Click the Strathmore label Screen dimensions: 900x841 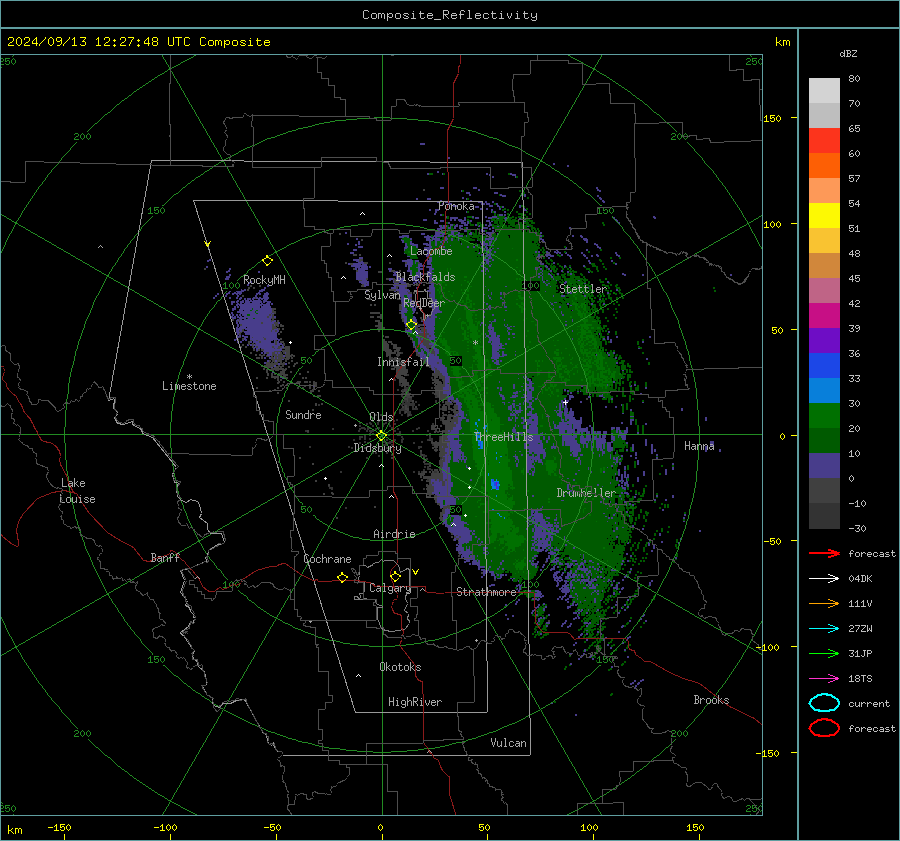pos(486,592)
